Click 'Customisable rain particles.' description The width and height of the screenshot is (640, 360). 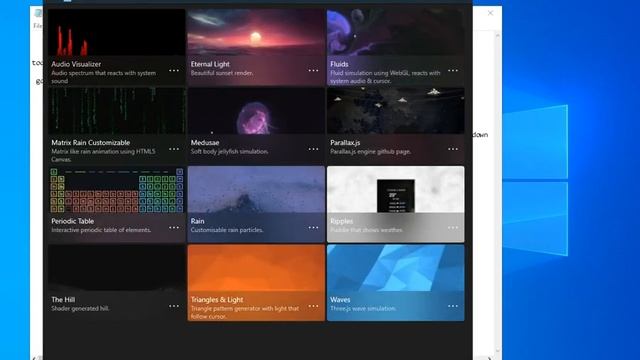click(x=227, y=230)
